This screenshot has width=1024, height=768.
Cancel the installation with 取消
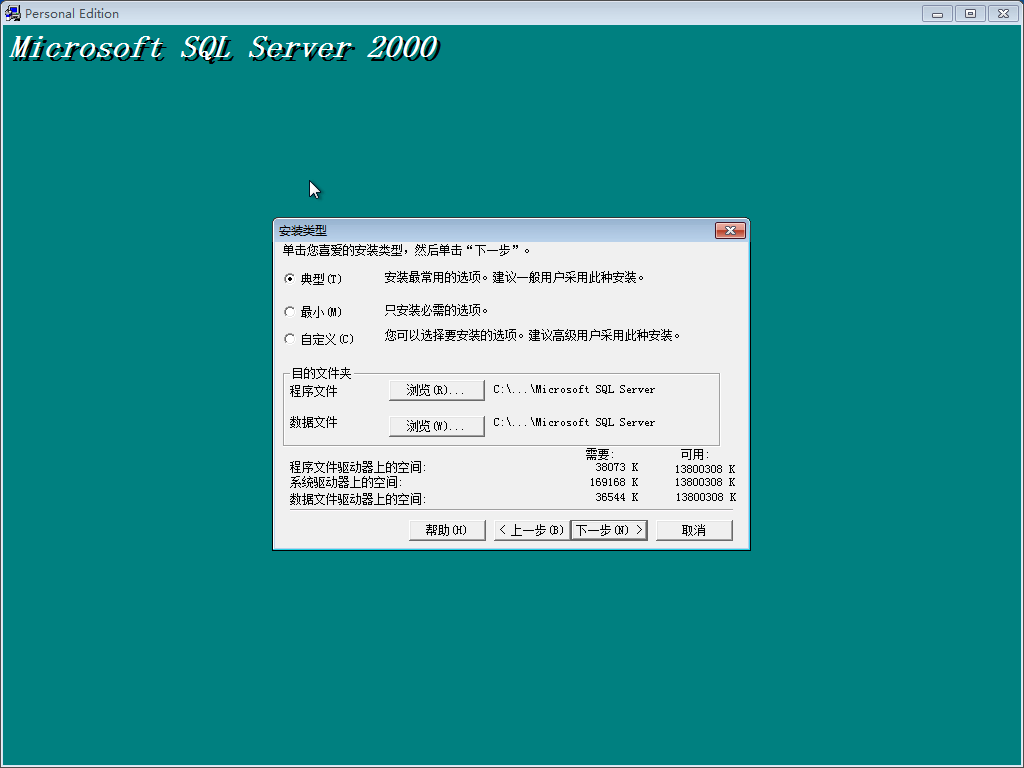tap(694, 530)
